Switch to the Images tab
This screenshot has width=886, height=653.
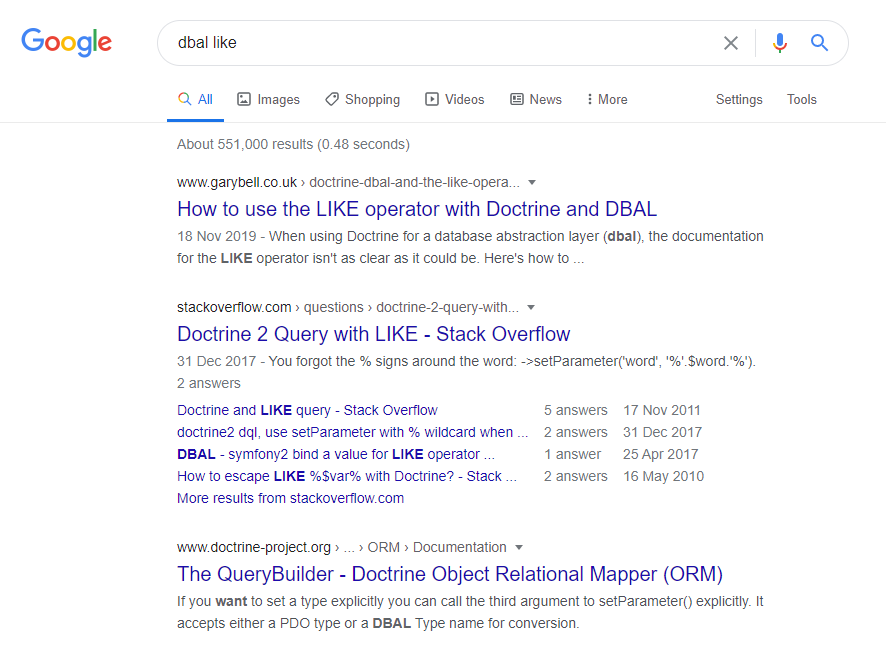click(x=268, y=99)
